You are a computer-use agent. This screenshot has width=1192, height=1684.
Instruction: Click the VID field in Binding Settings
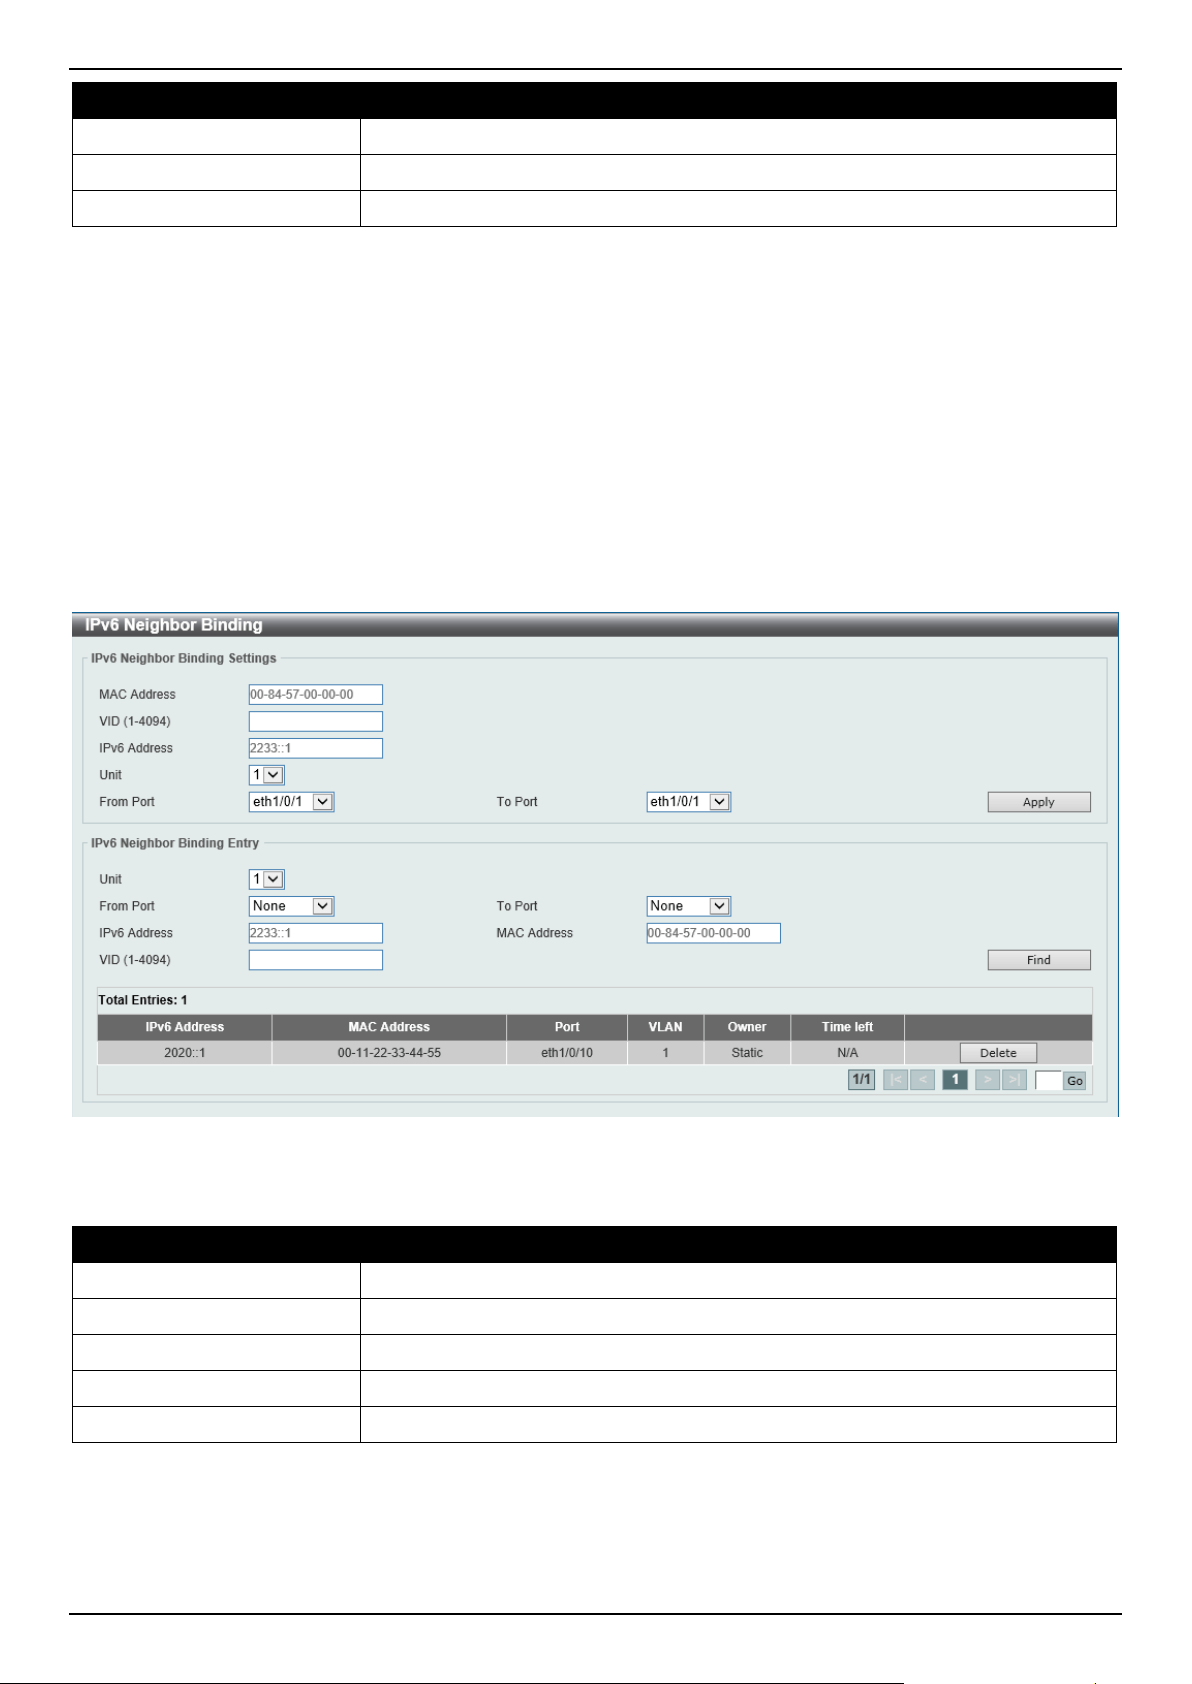(316, 721)
